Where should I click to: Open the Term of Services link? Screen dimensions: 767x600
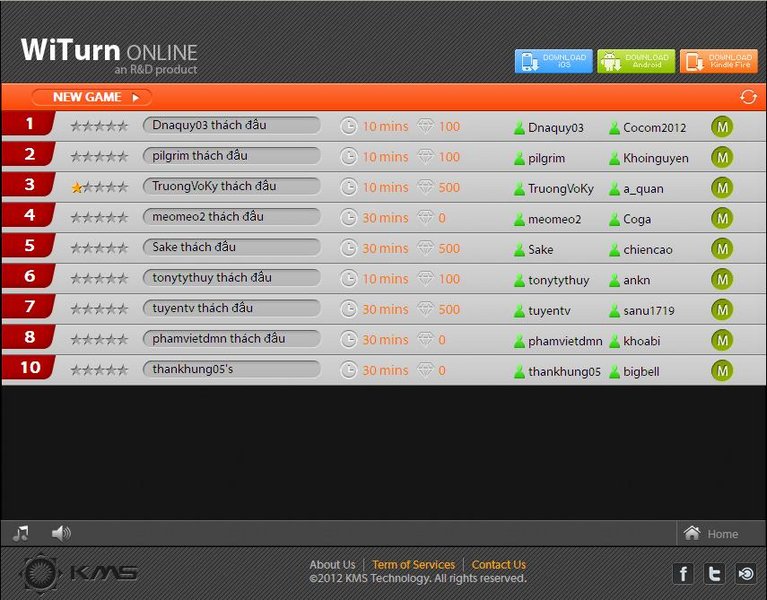pyautogui.click(x=413, y=565)
